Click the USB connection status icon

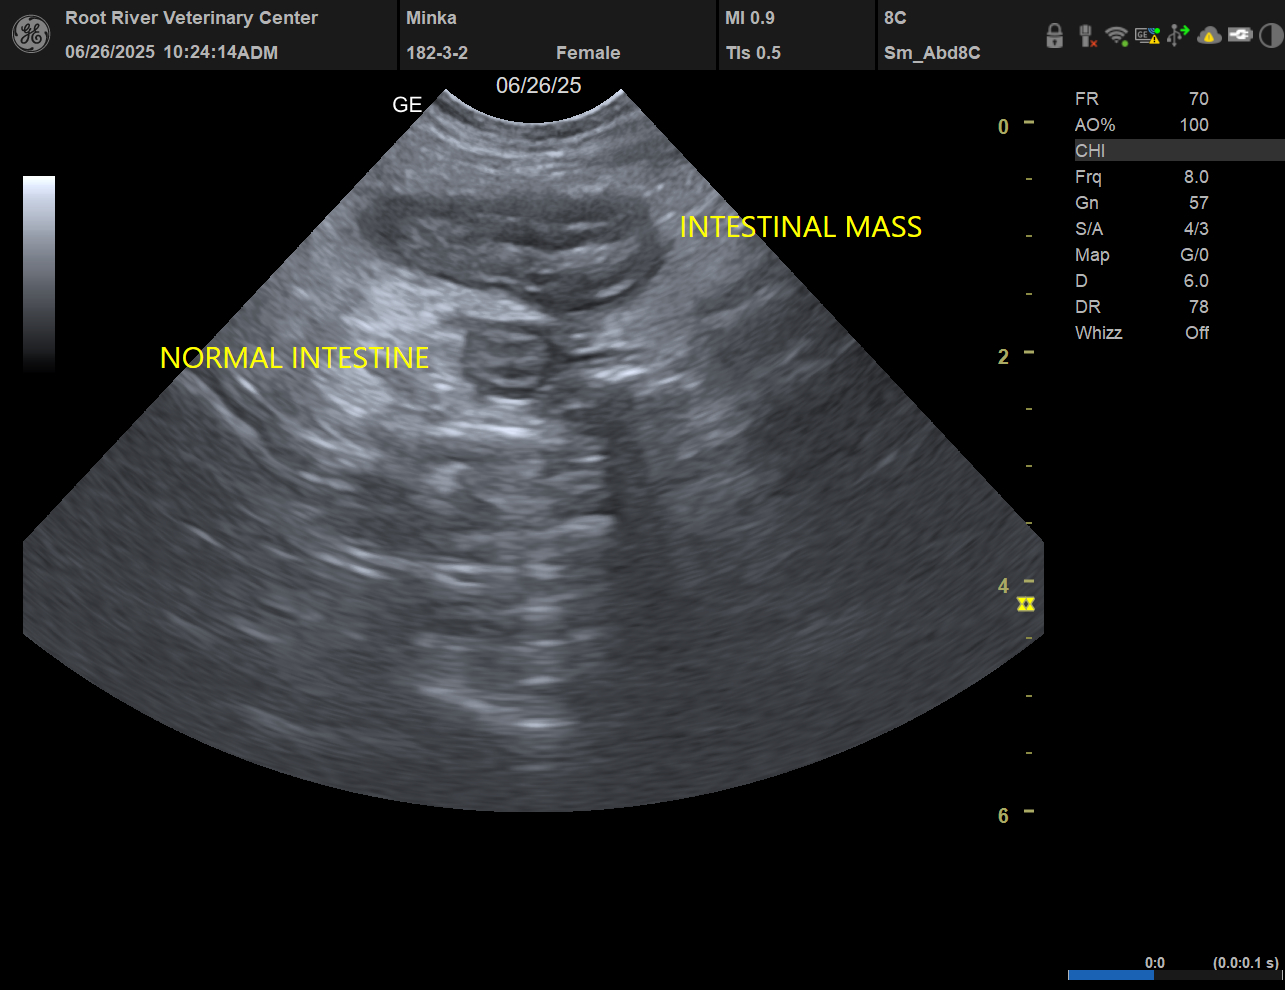[1178, 36]
